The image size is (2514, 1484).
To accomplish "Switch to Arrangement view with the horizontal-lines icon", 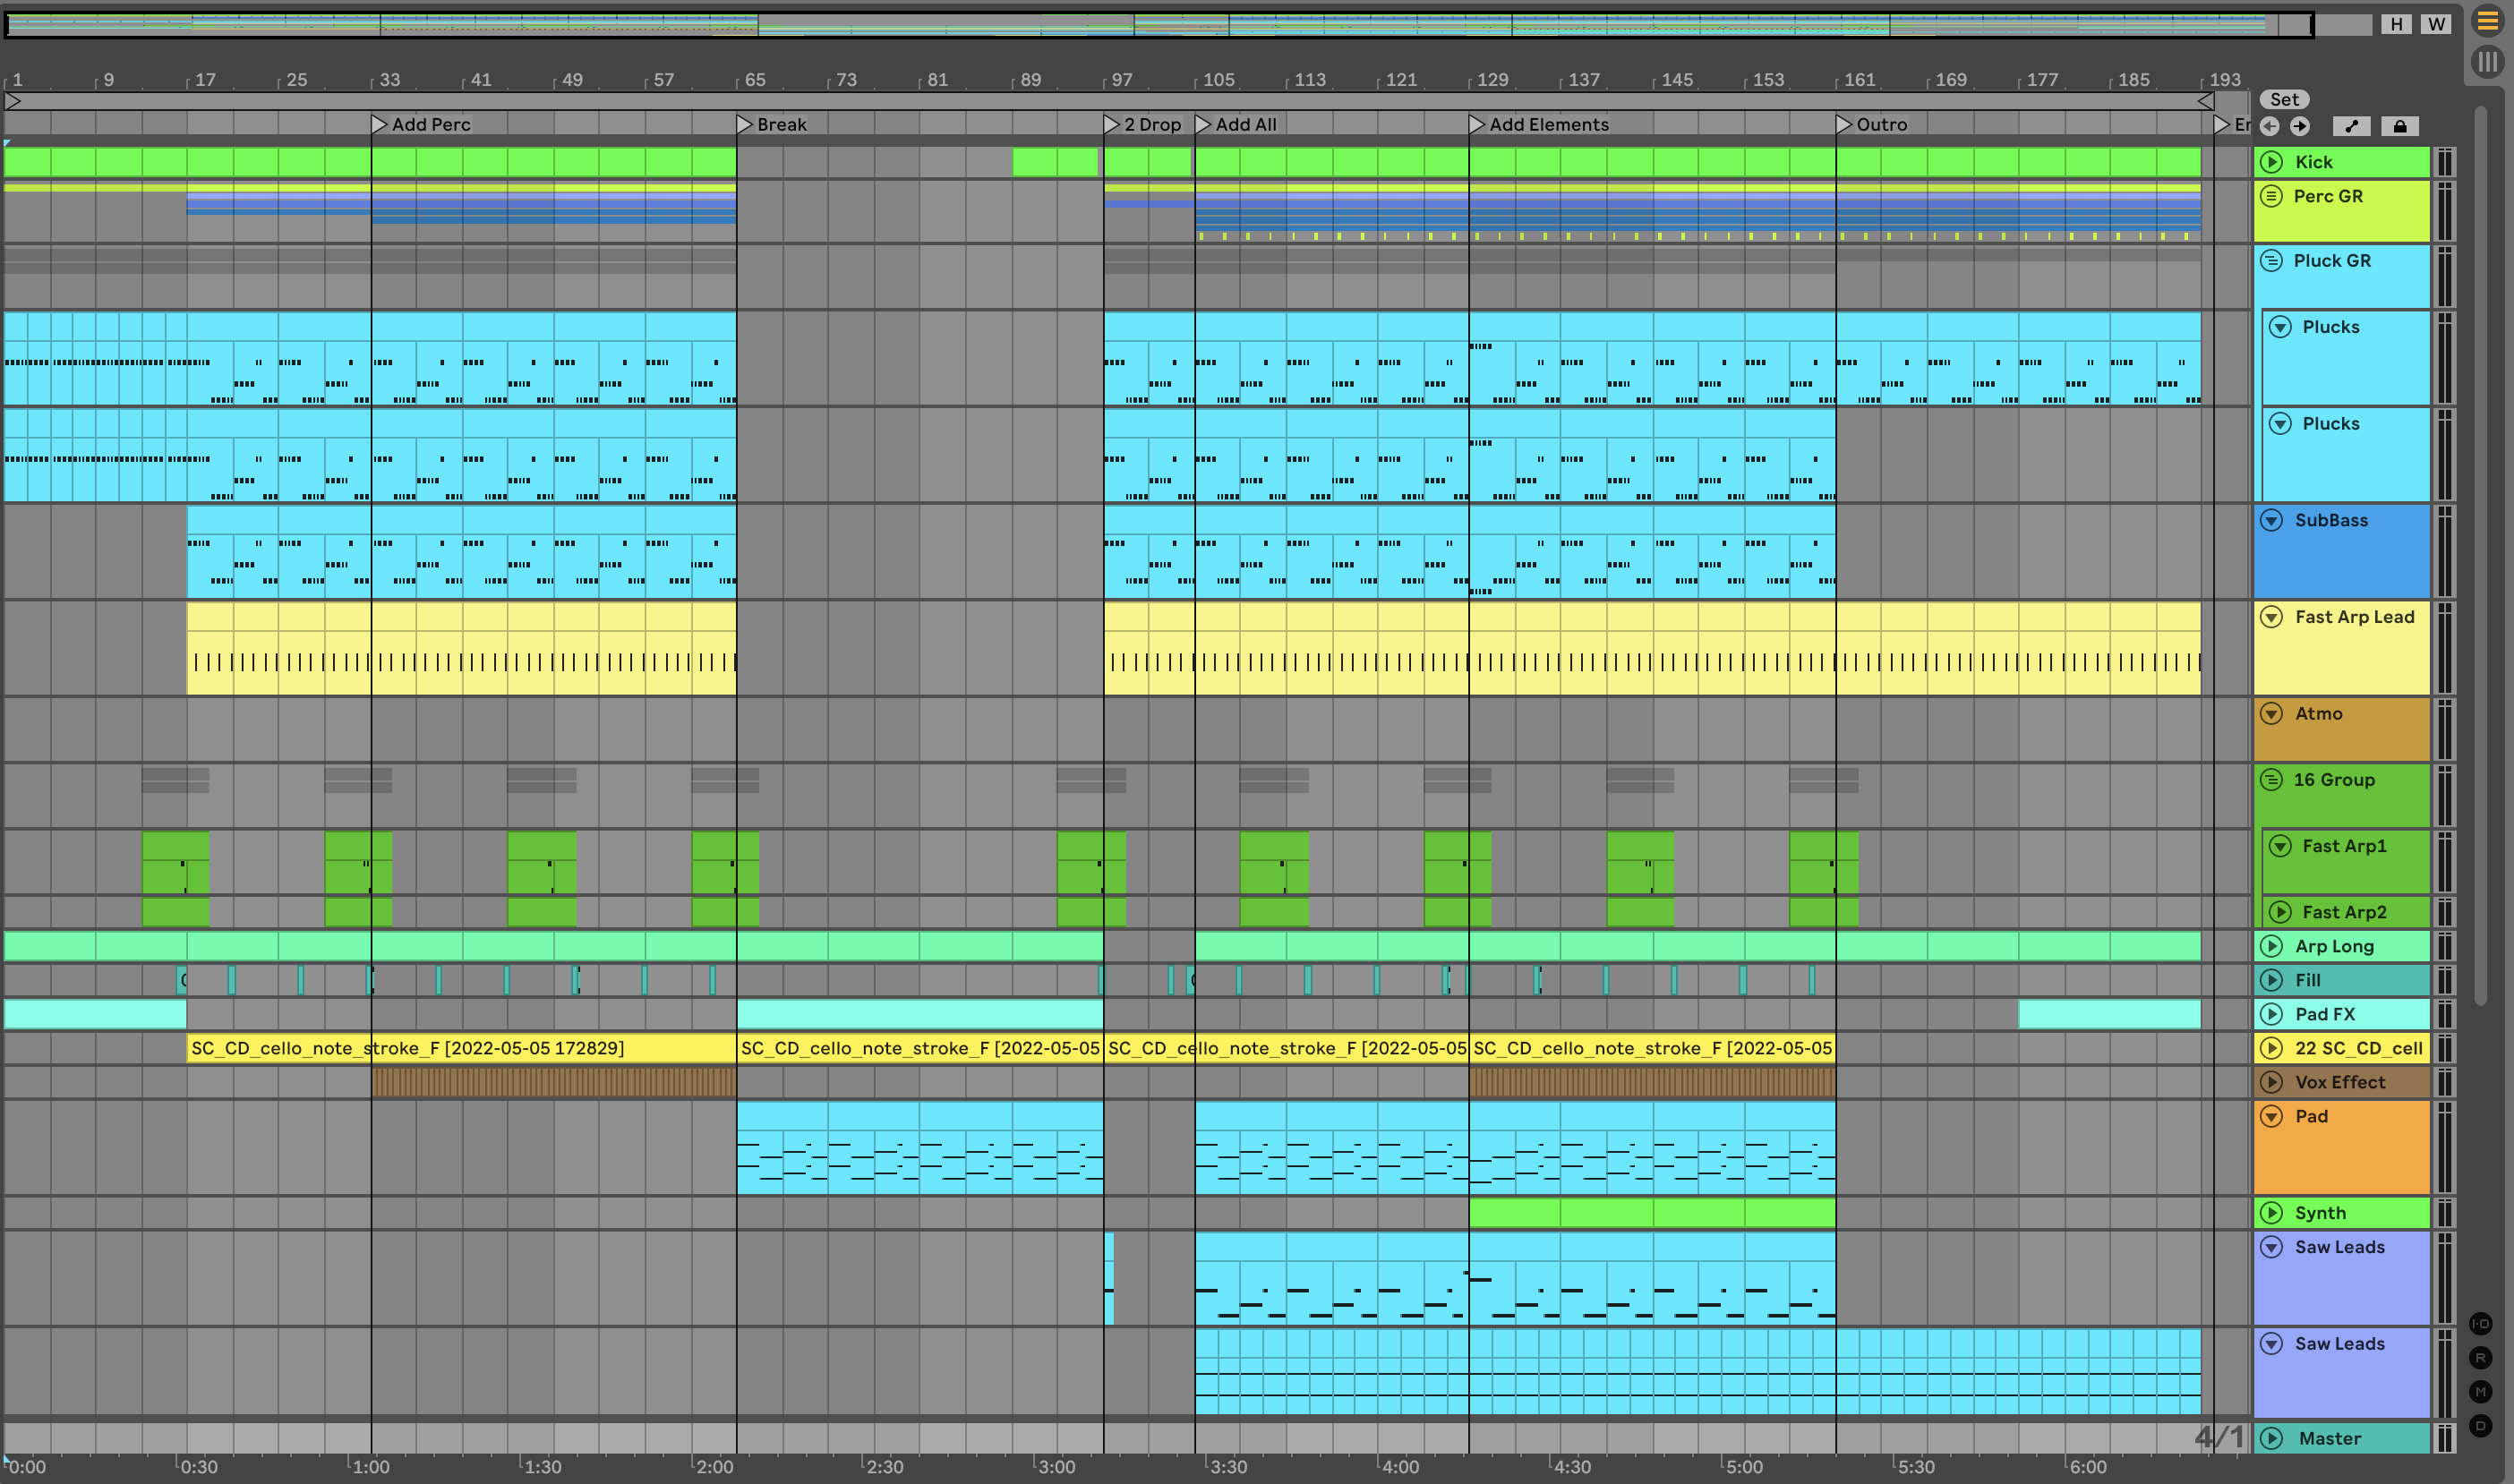I will [x=2487, y=21].
